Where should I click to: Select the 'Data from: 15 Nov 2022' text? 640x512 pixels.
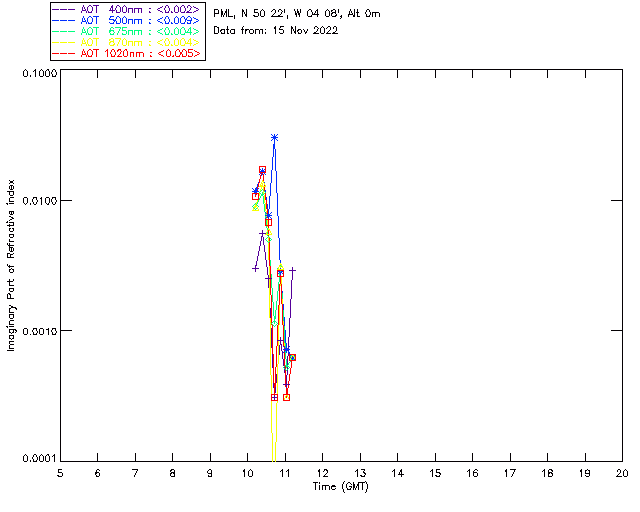click(276, 31)
